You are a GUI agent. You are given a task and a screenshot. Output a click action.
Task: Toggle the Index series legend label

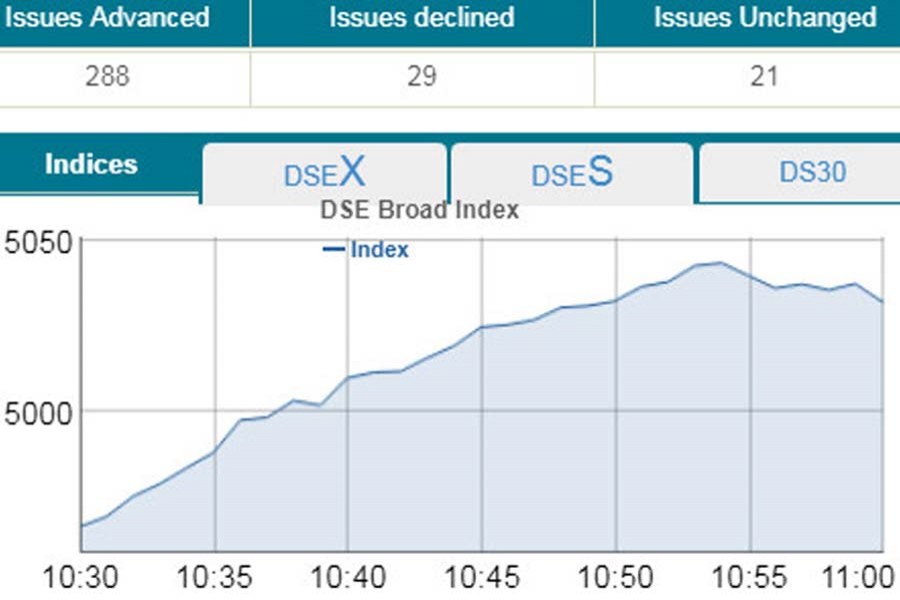[379, 250]
